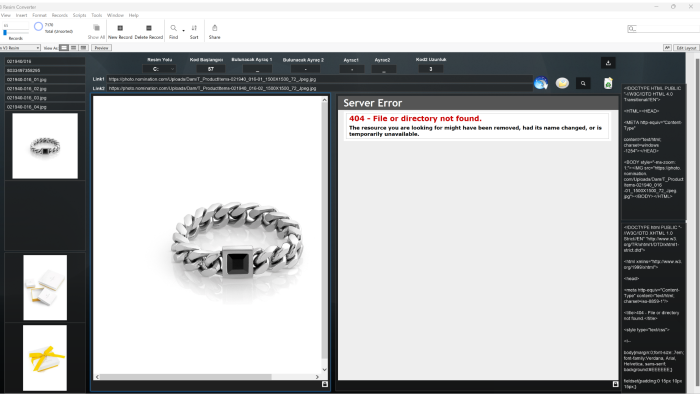The height and width of the screenshot is (394, 700).
Task: Click the blue globe download icon
Action: pos(541,83)
